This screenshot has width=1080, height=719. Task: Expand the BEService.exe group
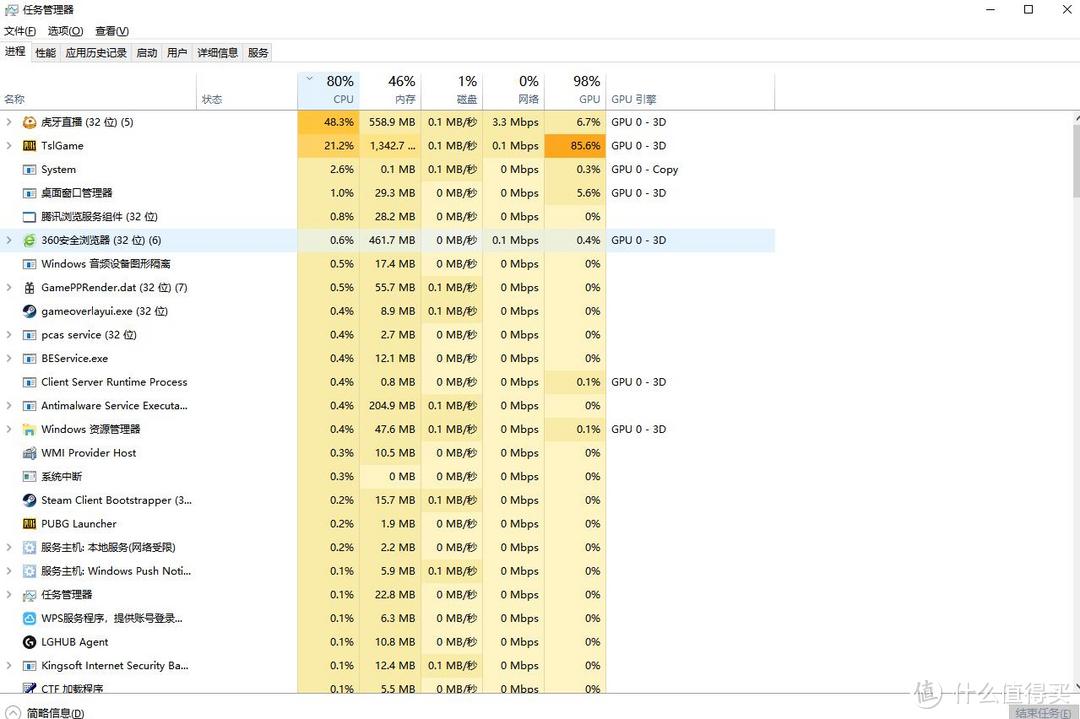point(9,358)
